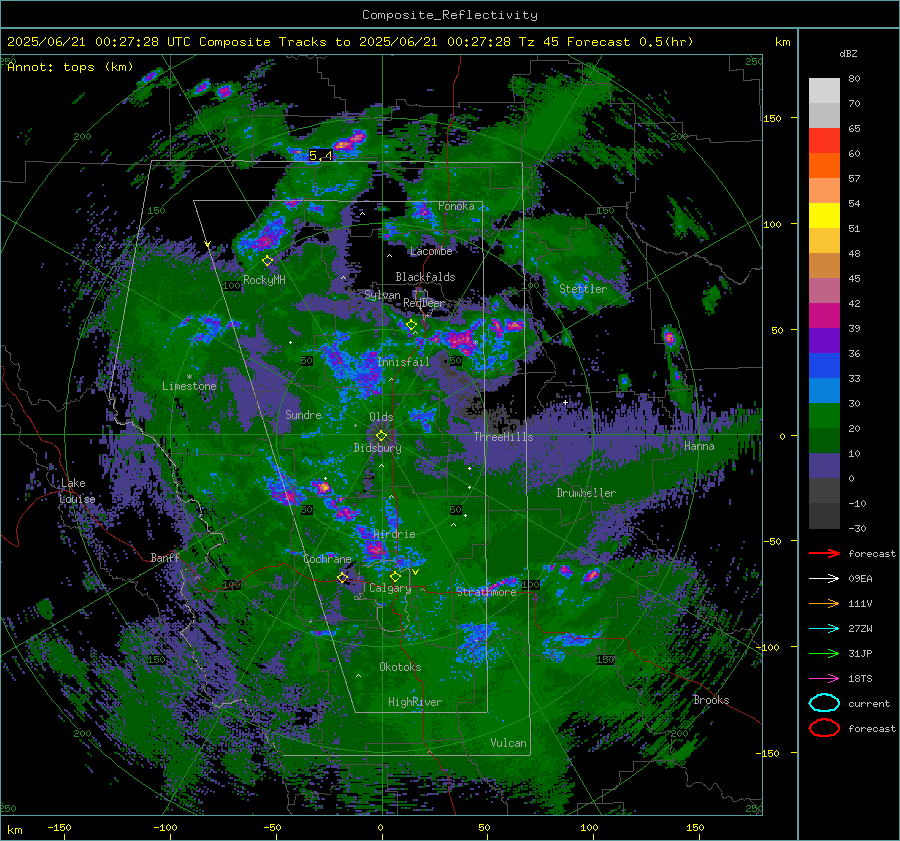Click the RockyMH label
Image resolution: width=900 pixels, height=841 pixels.
click(264, 280)
